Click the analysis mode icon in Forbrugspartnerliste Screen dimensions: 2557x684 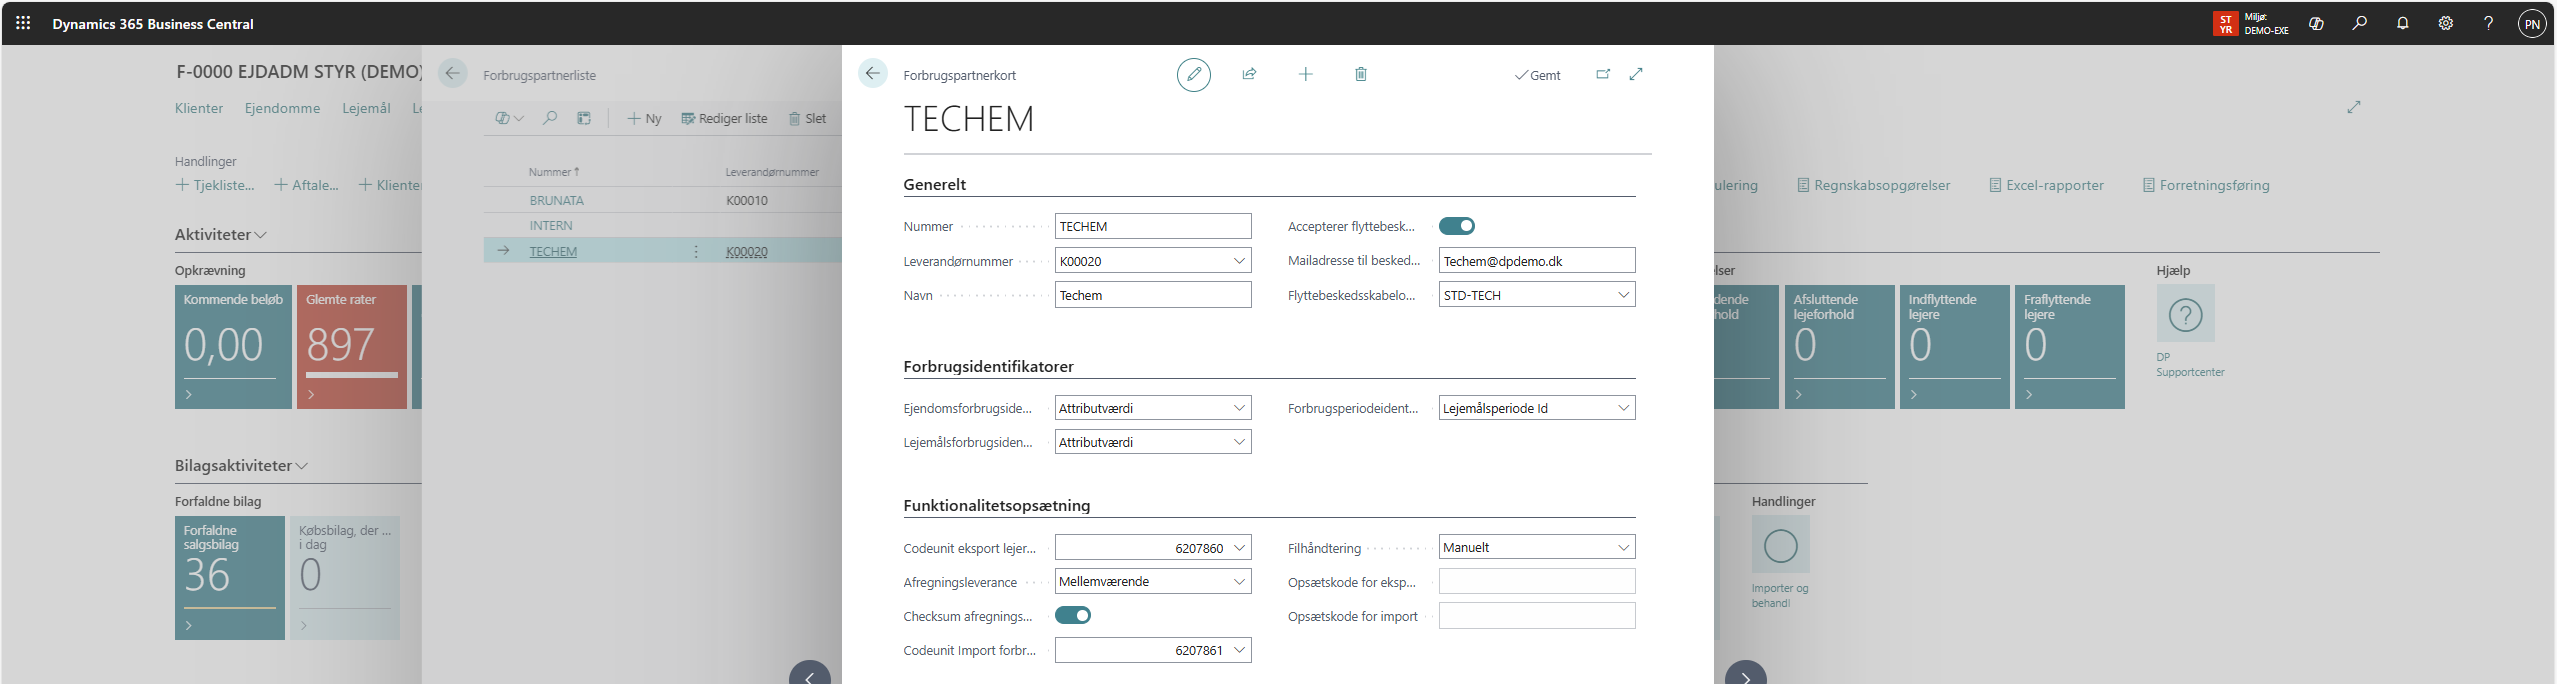click(x=584, y=118)
